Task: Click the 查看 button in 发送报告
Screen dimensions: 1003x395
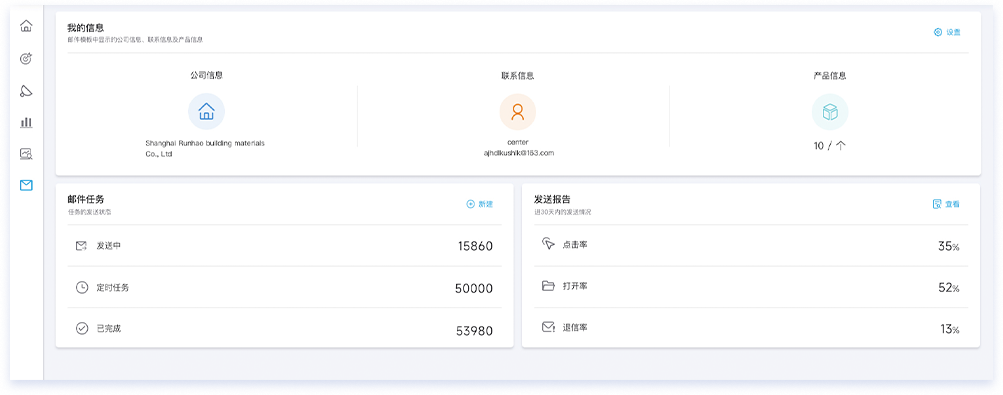Action: tap(946, 204)
